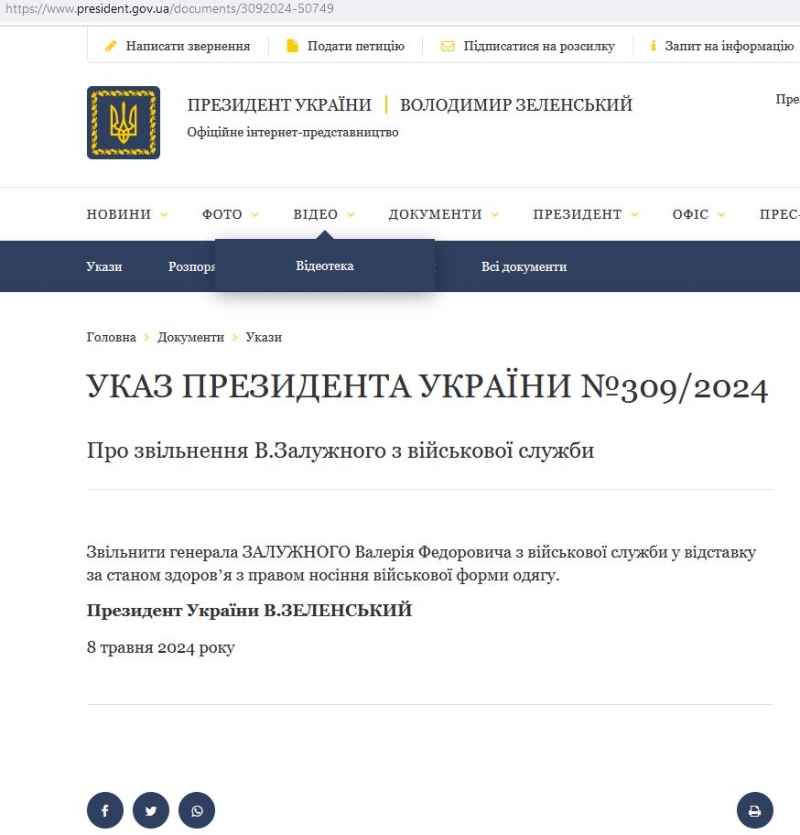This screenshot has height=835, width=800.
Task: Click the document icon for Подати петицію
Action: 293,46
